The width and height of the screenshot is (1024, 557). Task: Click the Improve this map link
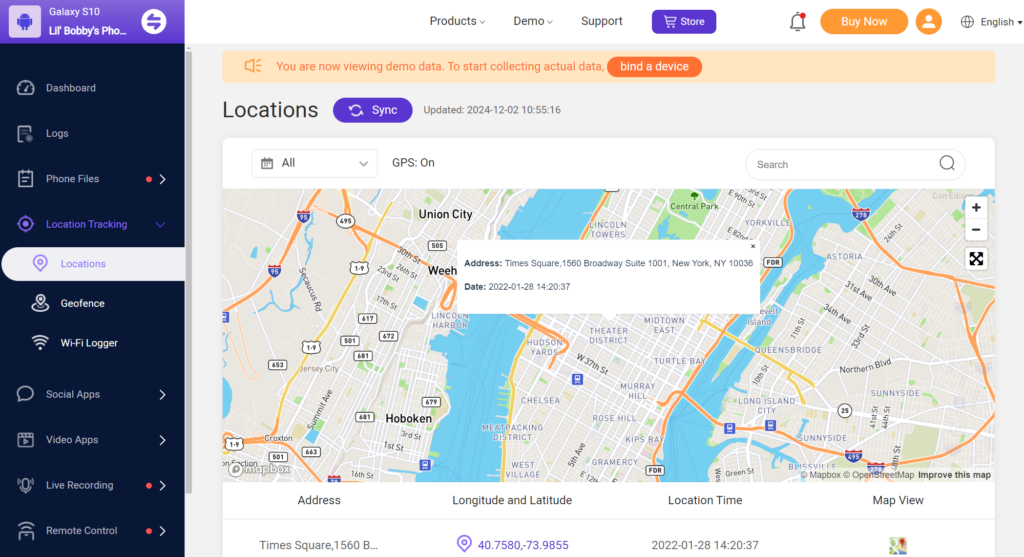(x=954, y=475)
